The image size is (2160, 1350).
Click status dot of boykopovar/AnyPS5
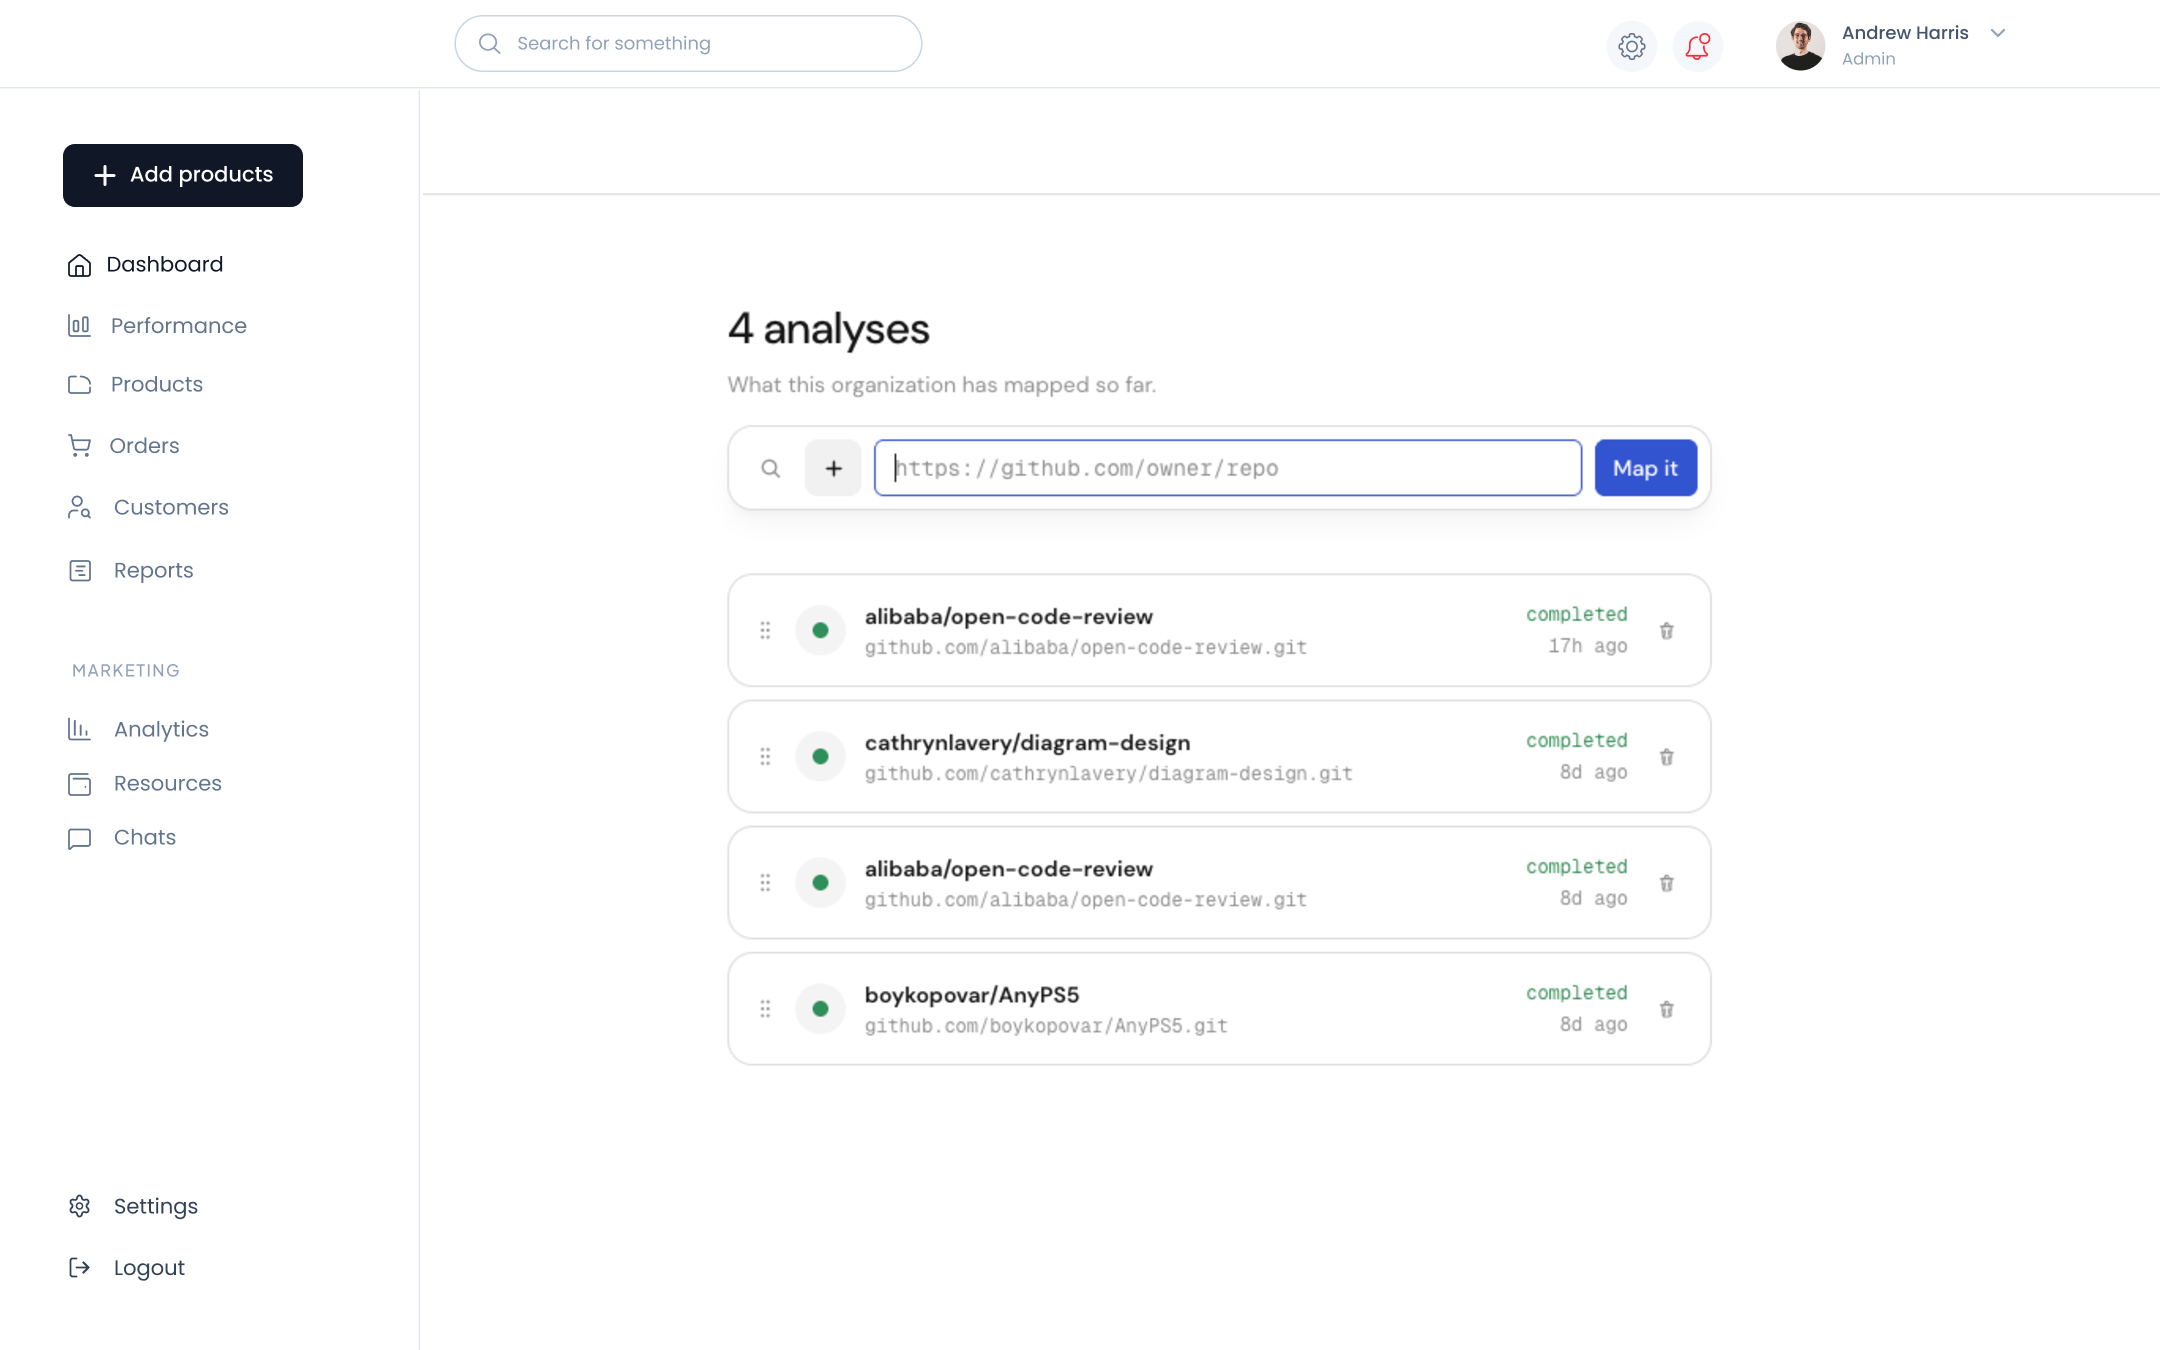pyautogui.click(x=820, y=1008)
